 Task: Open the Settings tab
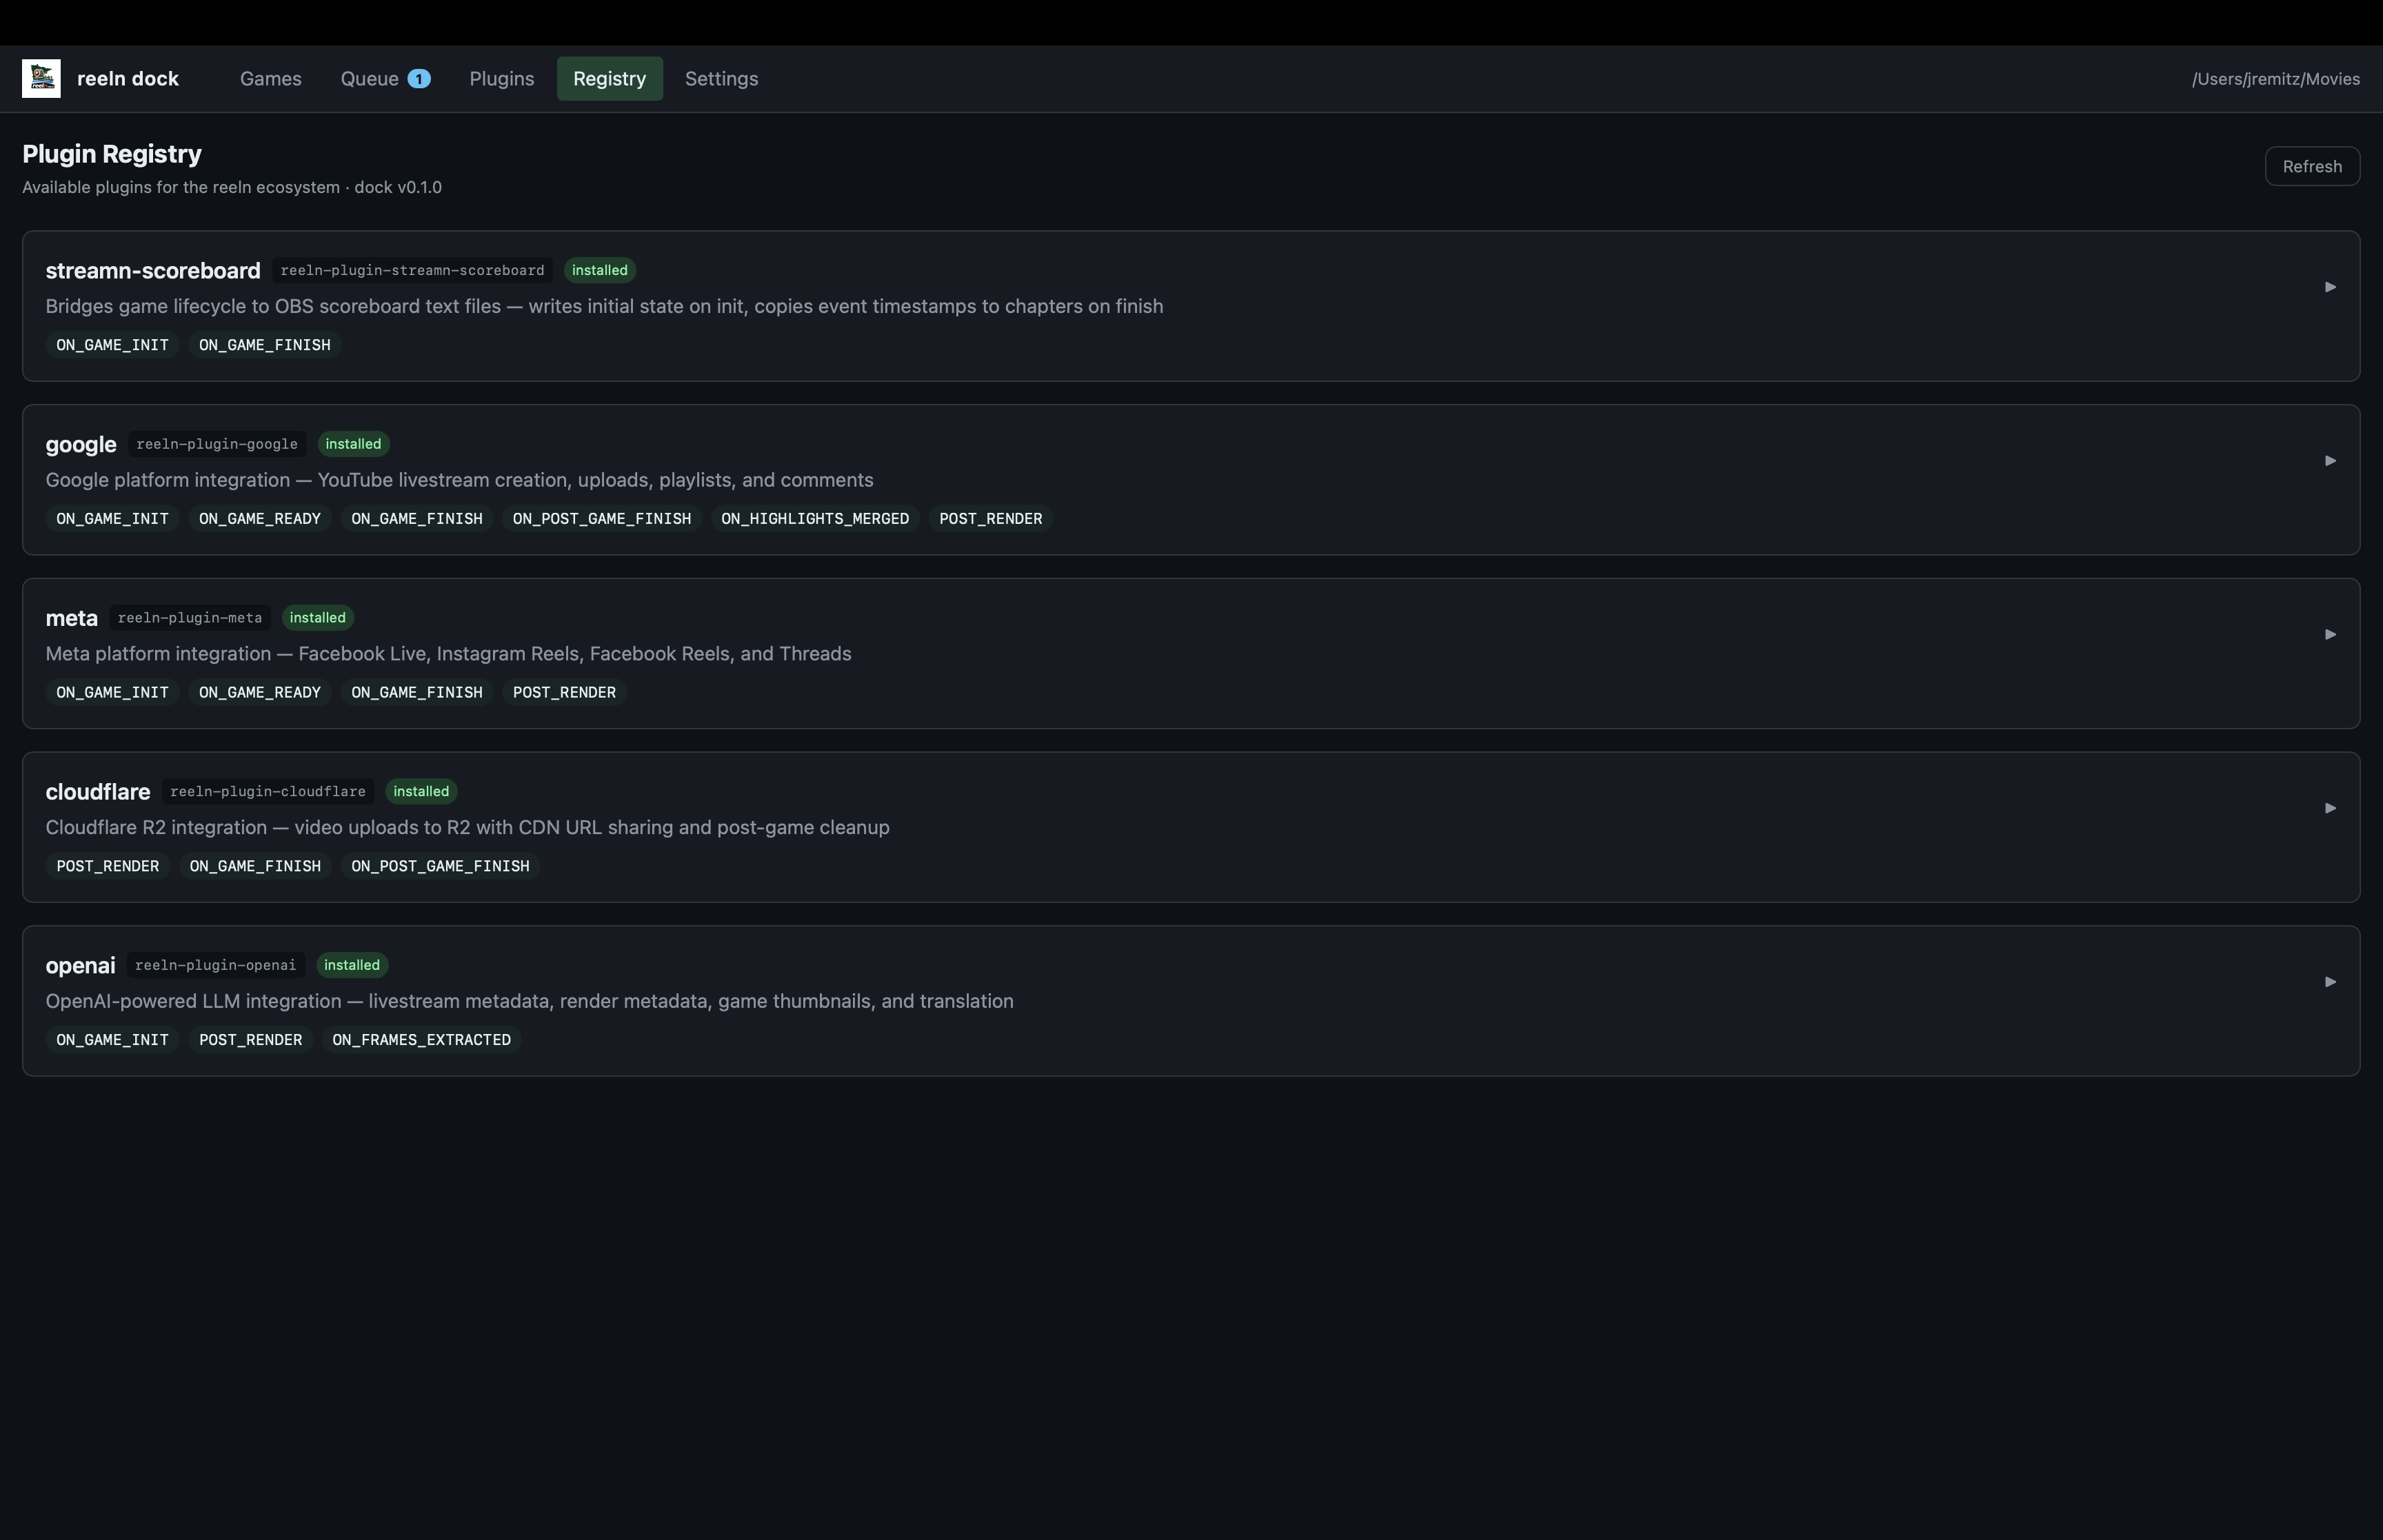721,78
